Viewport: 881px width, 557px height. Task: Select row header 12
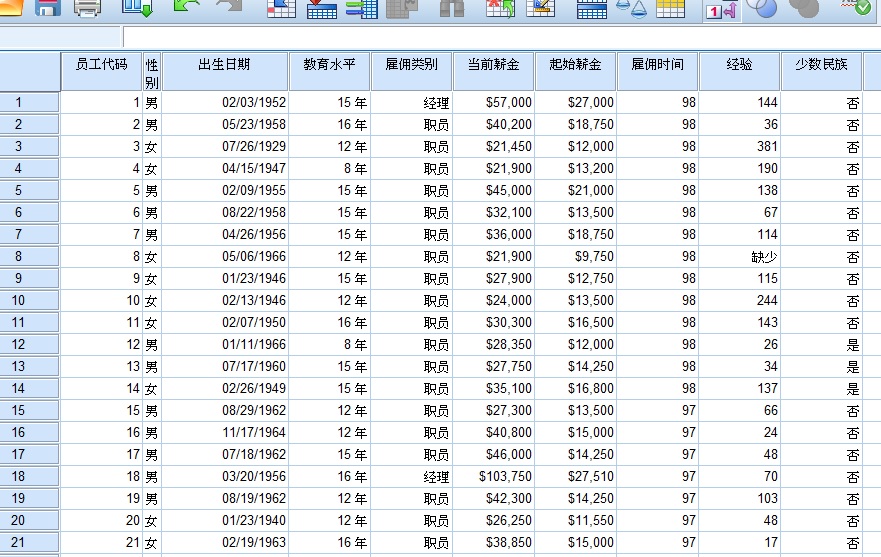click(29, 345)
